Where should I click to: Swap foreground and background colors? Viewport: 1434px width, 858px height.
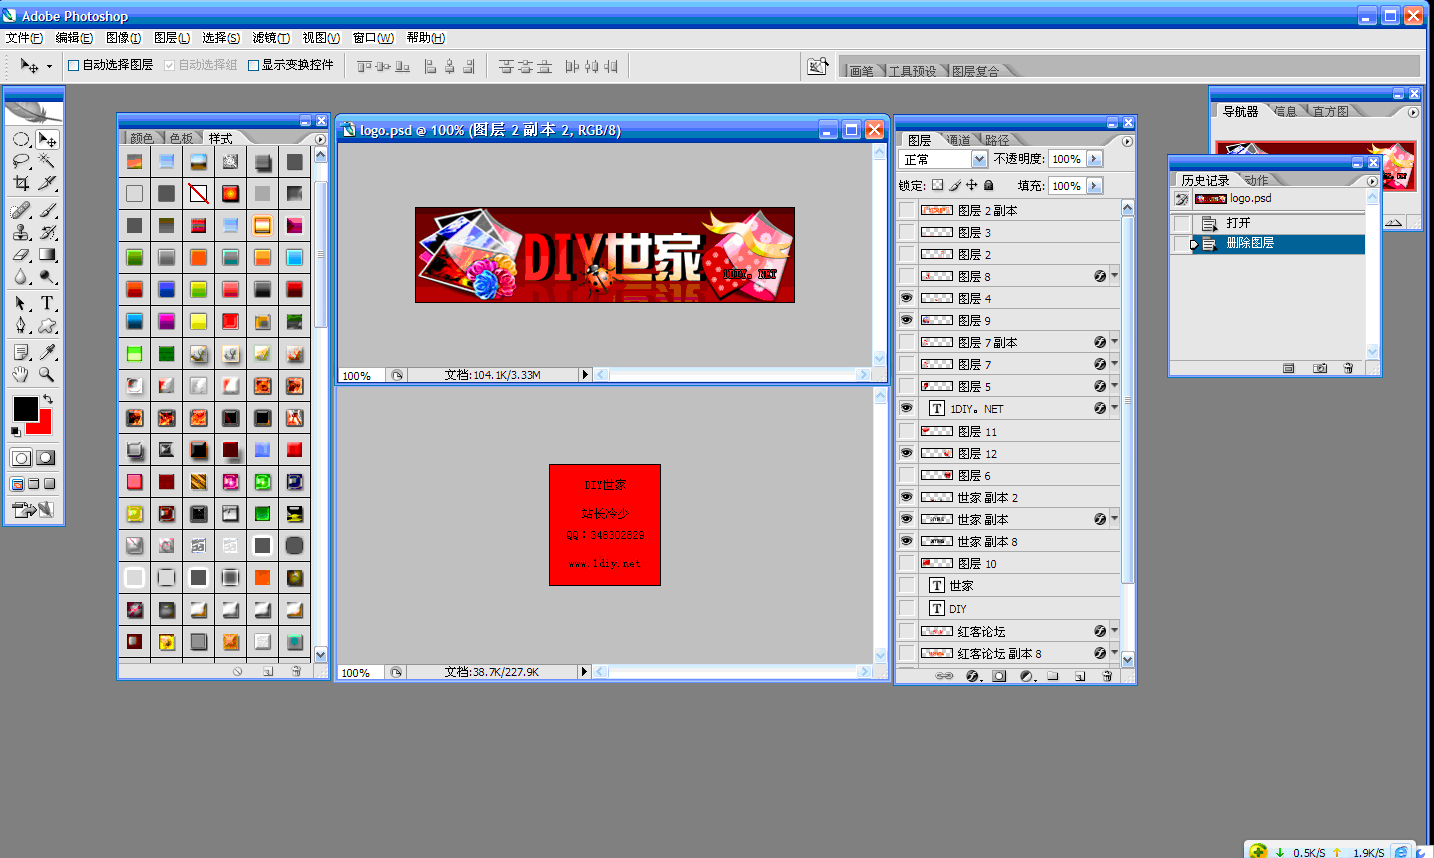[47, 399]
